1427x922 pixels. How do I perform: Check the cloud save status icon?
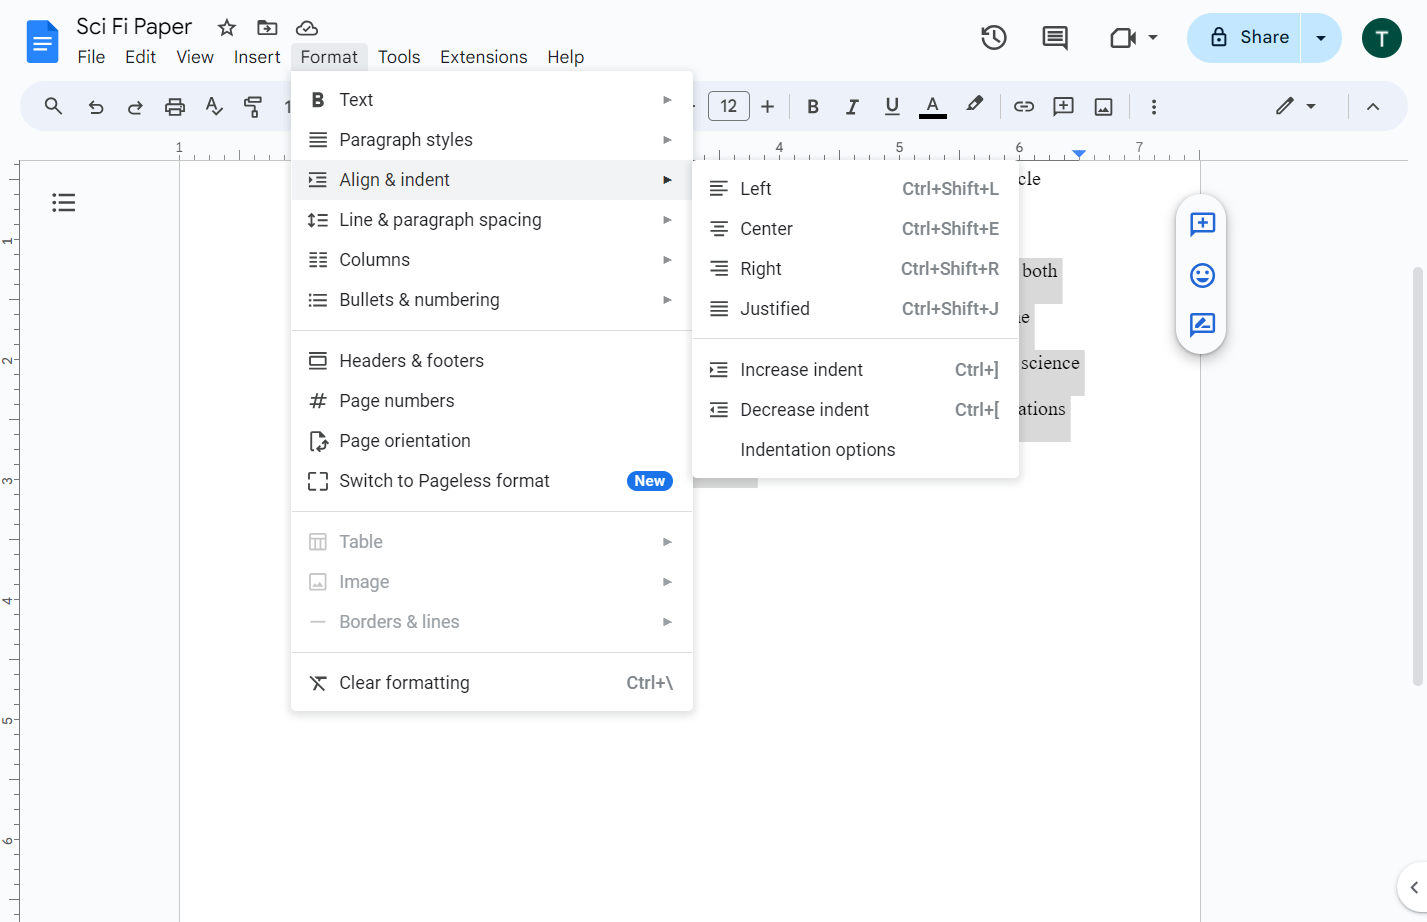(x=307, y=28)
